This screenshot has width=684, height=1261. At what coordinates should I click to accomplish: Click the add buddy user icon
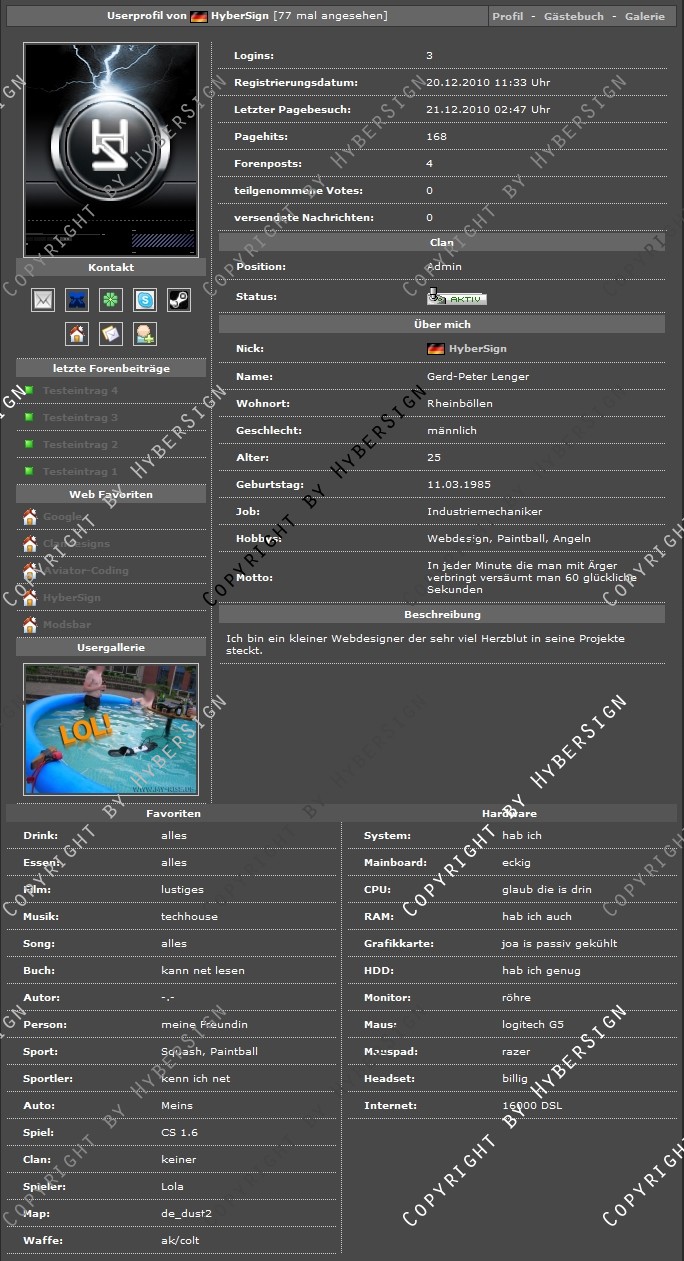pos(145,334)
